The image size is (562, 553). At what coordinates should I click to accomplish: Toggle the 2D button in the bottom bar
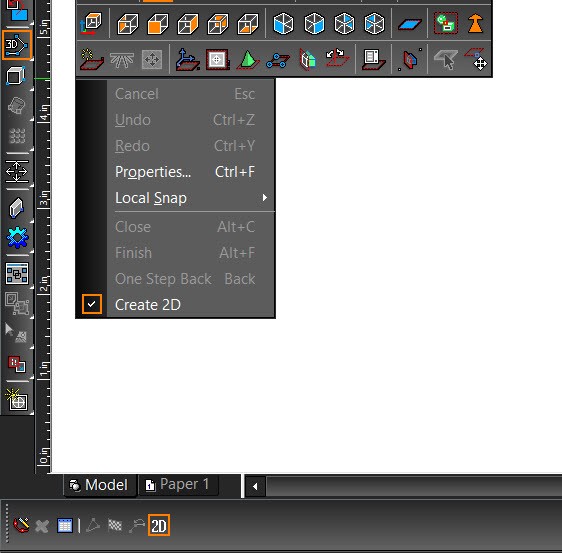click(x=159, y=526)
